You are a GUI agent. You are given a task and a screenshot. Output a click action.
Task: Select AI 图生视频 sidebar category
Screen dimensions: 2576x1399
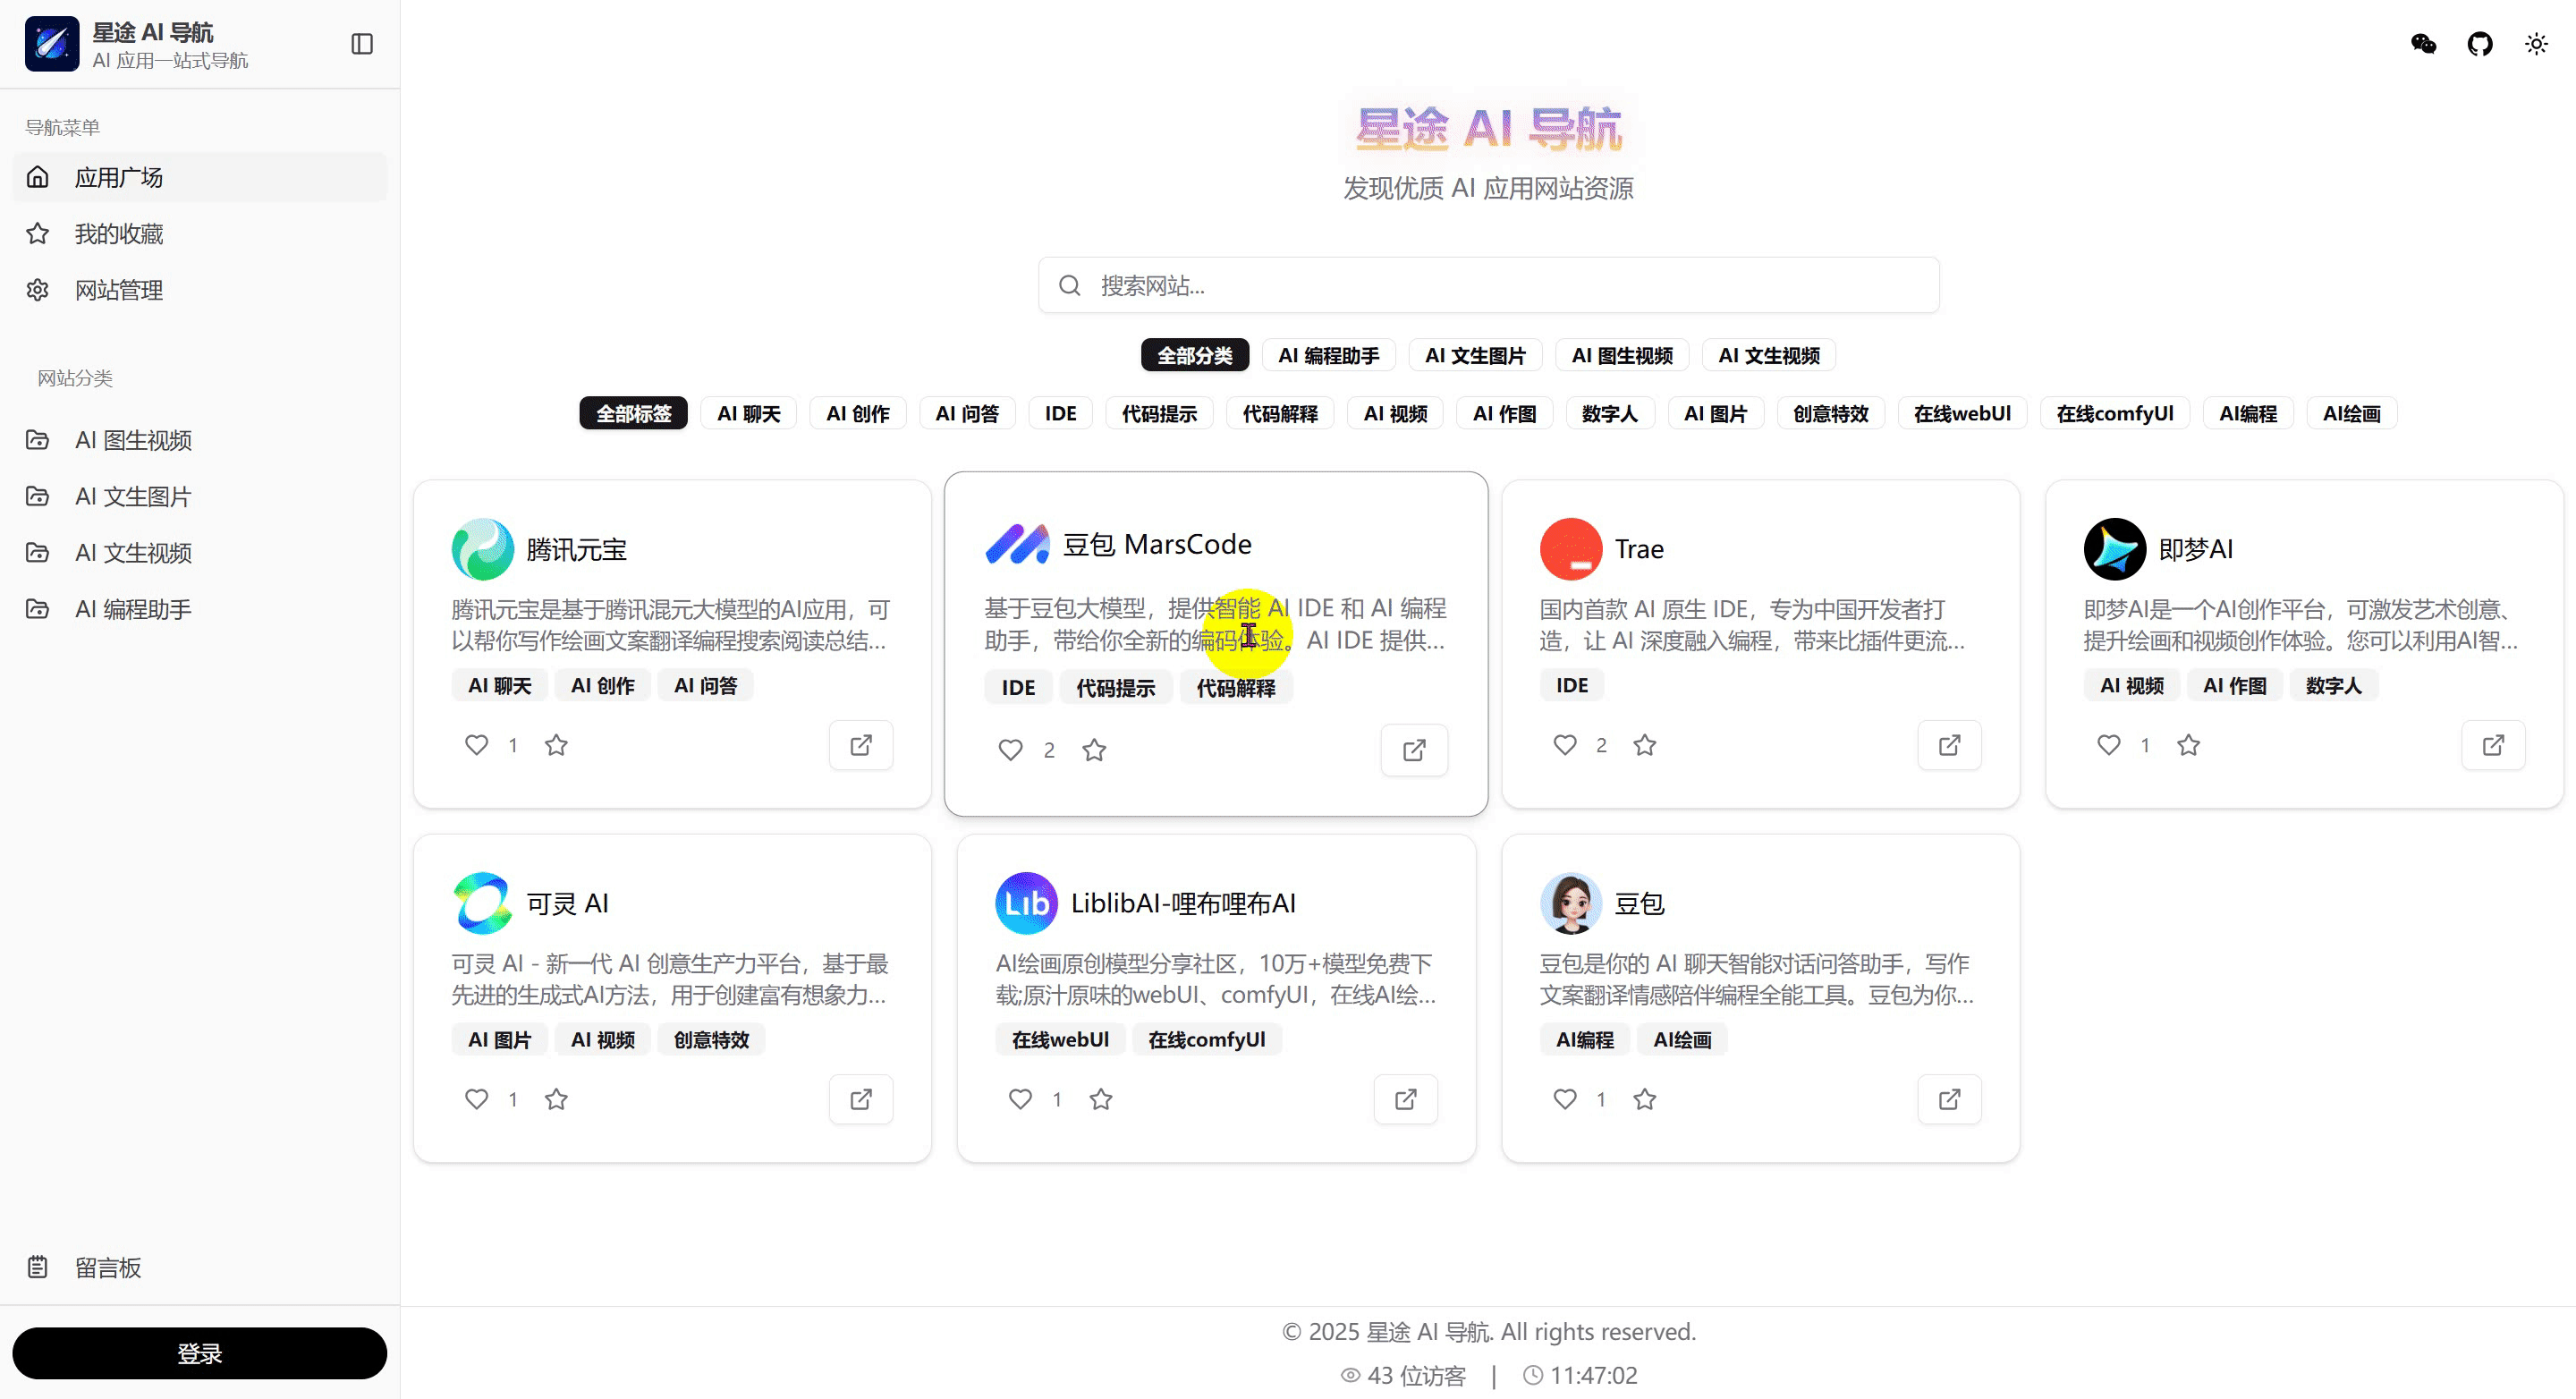[x=200, y=440]
